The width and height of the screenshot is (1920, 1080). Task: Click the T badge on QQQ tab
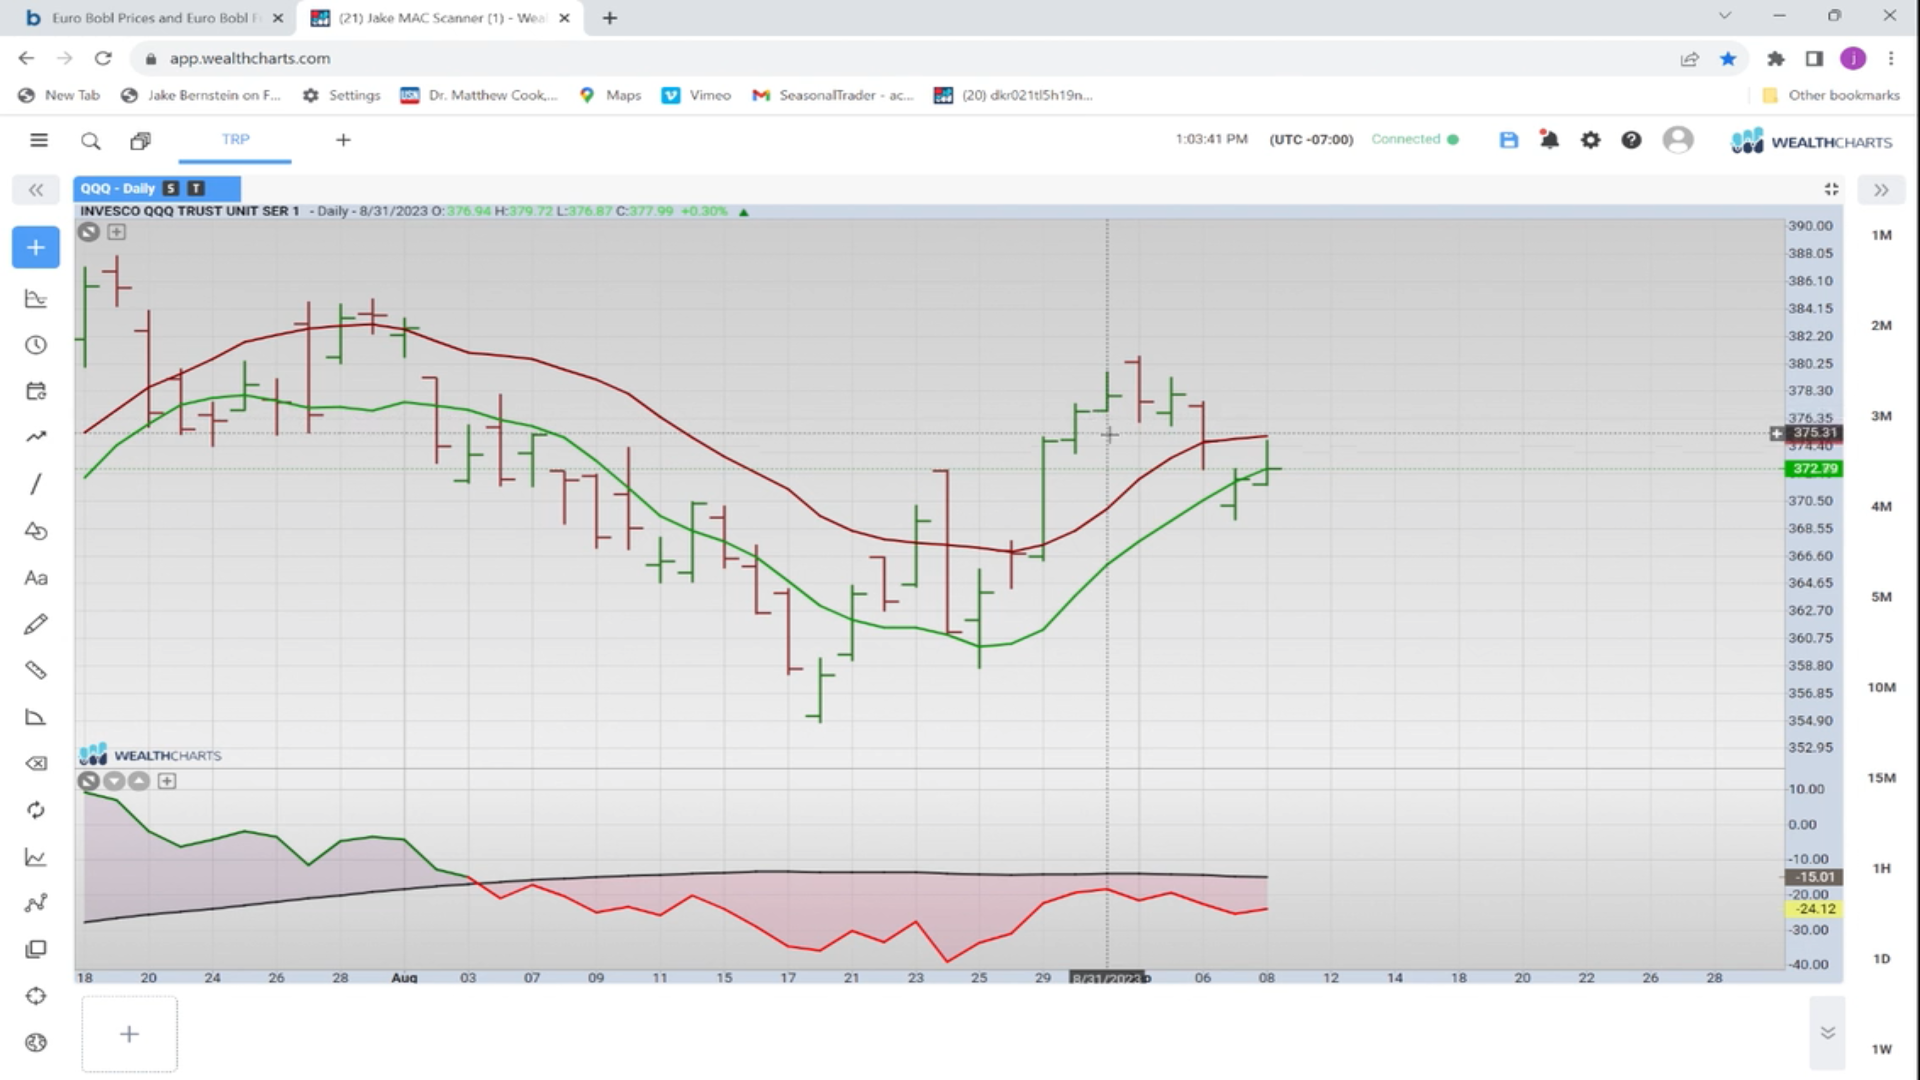click(x=196, y=188)
